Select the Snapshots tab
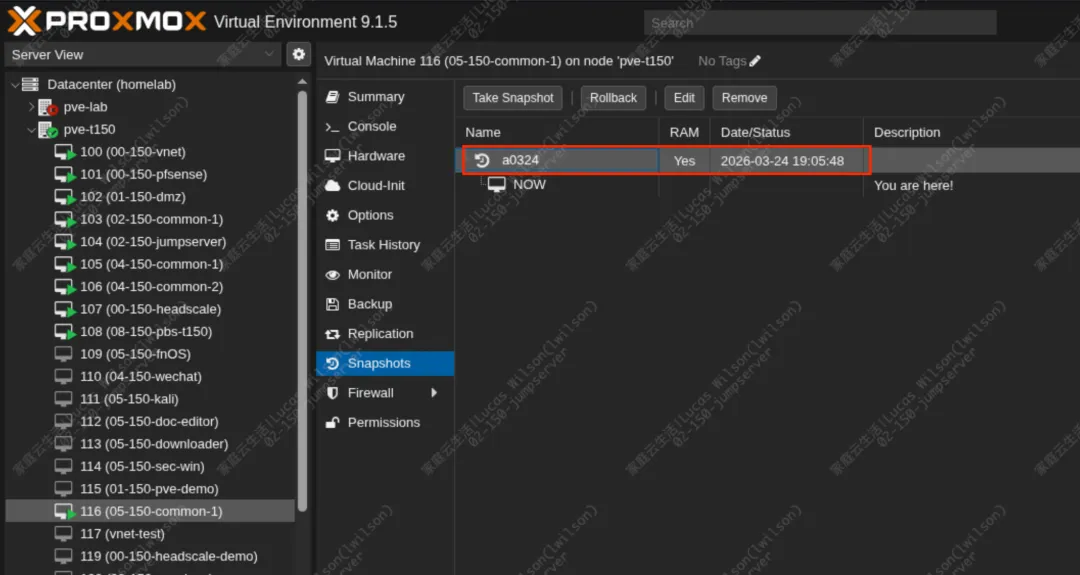This screenshot has height=575, width=1080. pyautogui.click(x=385, y=363)
